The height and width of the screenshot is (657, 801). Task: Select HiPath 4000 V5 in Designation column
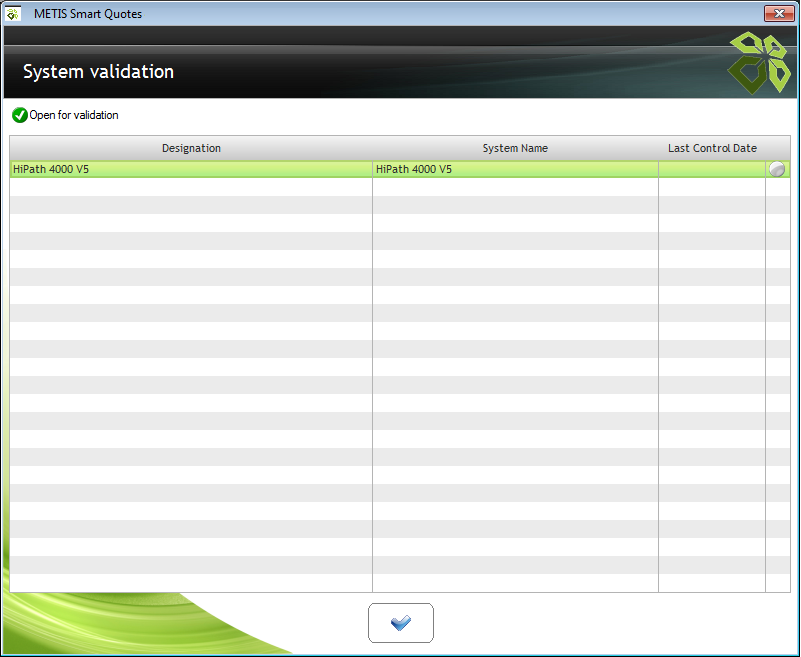click(x=191, y=169)
